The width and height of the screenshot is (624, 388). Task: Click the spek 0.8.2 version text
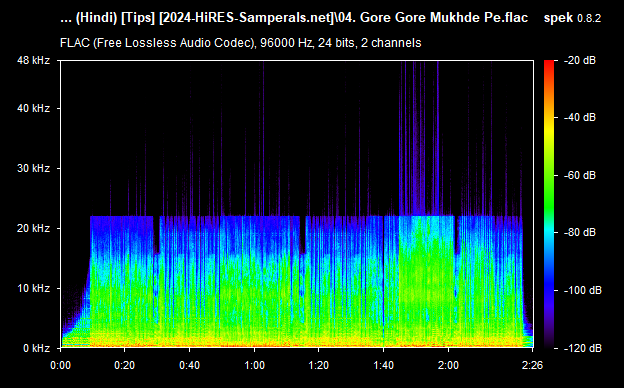572,18
